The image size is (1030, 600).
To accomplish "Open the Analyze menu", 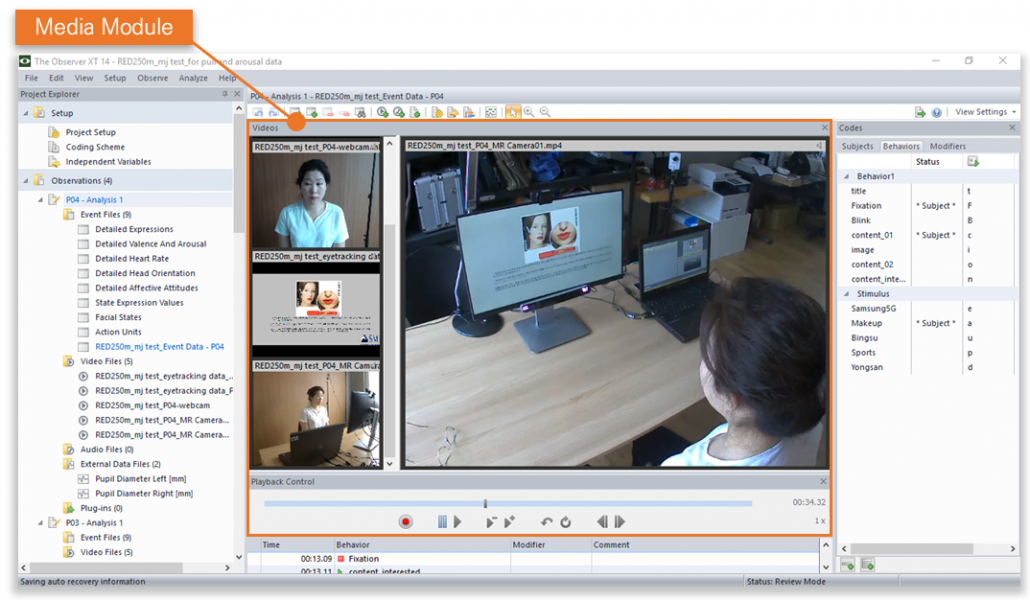I will point(193,78).
